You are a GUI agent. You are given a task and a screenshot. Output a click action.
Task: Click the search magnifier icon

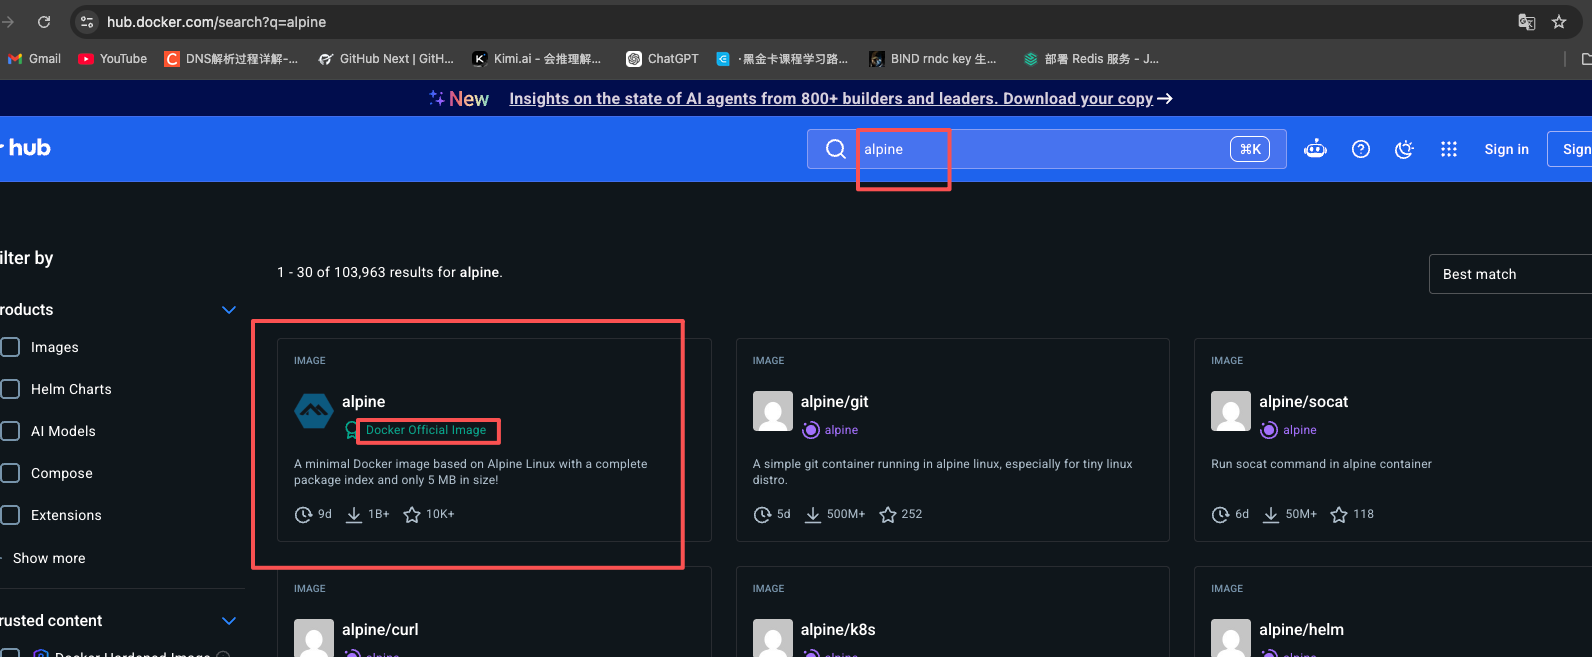[x=836, y=149]
